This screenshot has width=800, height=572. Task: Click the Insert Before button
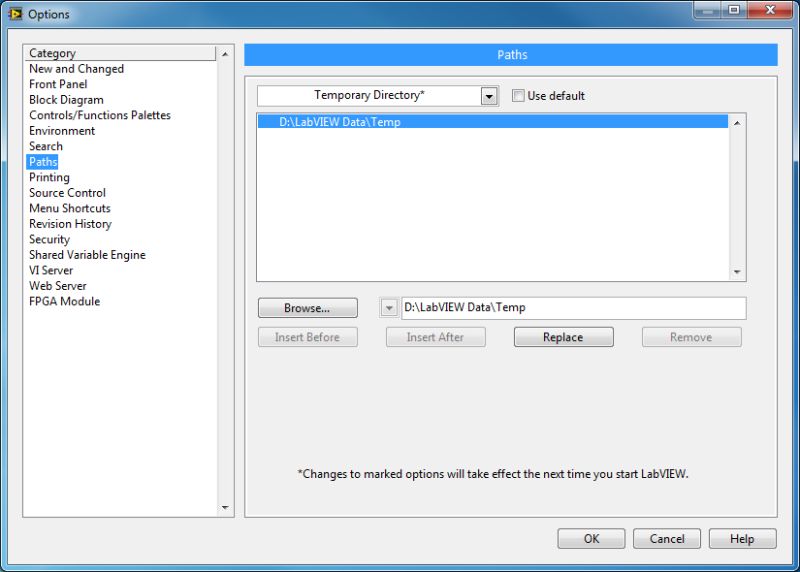click(x=308, y=337)
